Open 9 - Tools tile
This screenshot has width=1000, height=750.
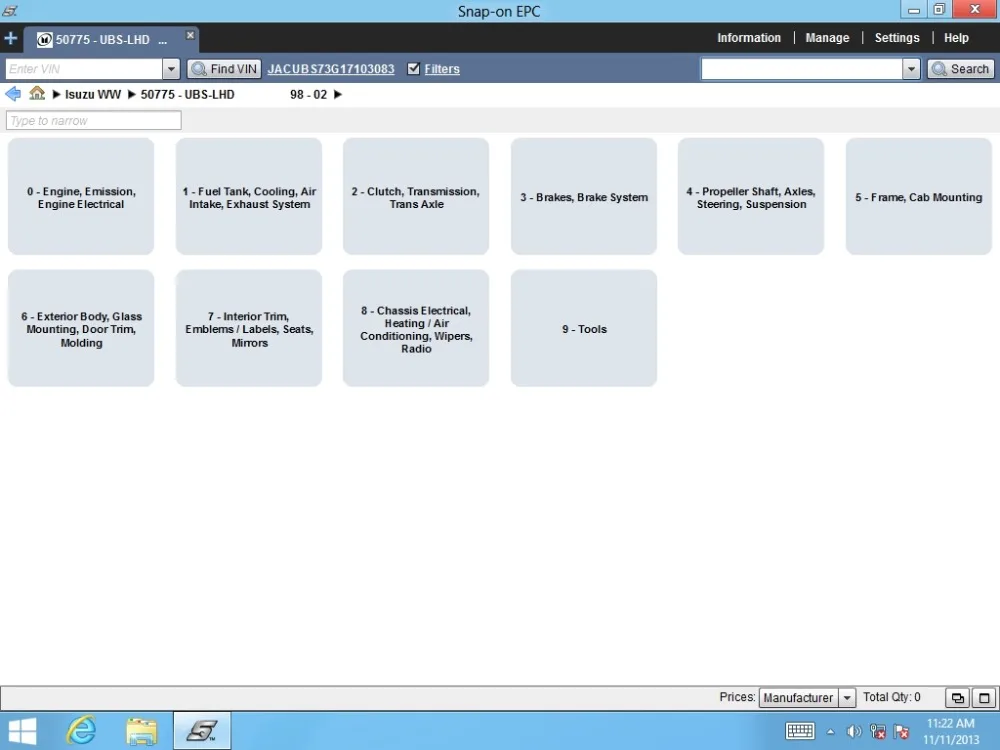[584, 328]
